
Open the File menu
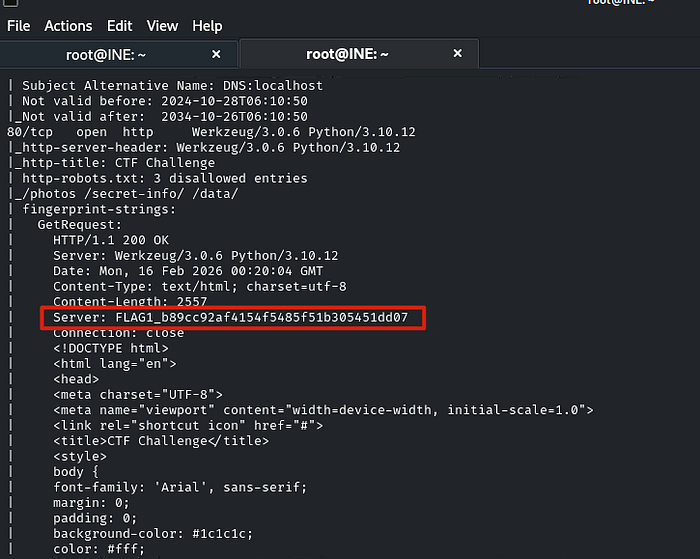(x=18, y=26)
